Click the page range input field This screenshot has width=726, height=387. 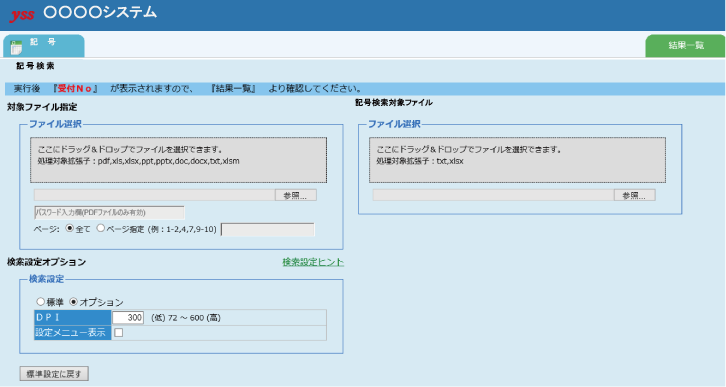coord(268,230)
